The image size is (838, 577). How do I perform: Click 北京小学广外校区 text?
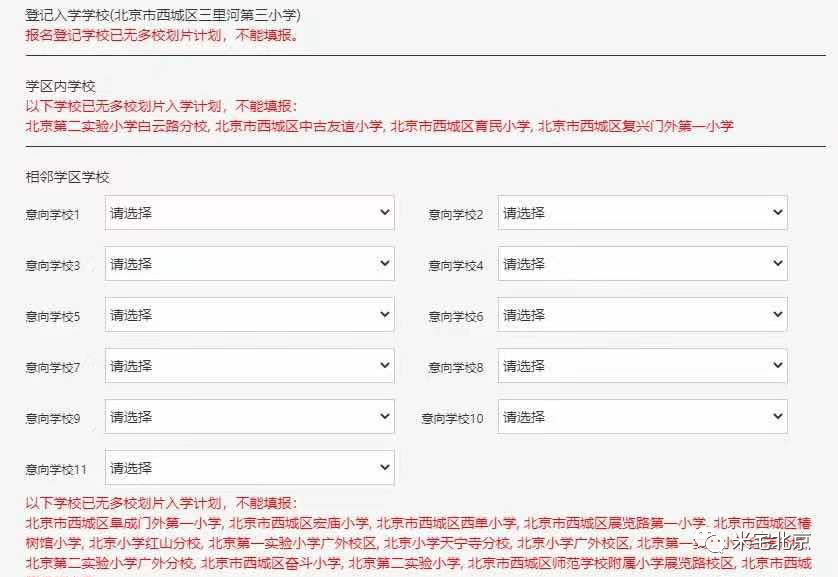click(x=573, y=543)
